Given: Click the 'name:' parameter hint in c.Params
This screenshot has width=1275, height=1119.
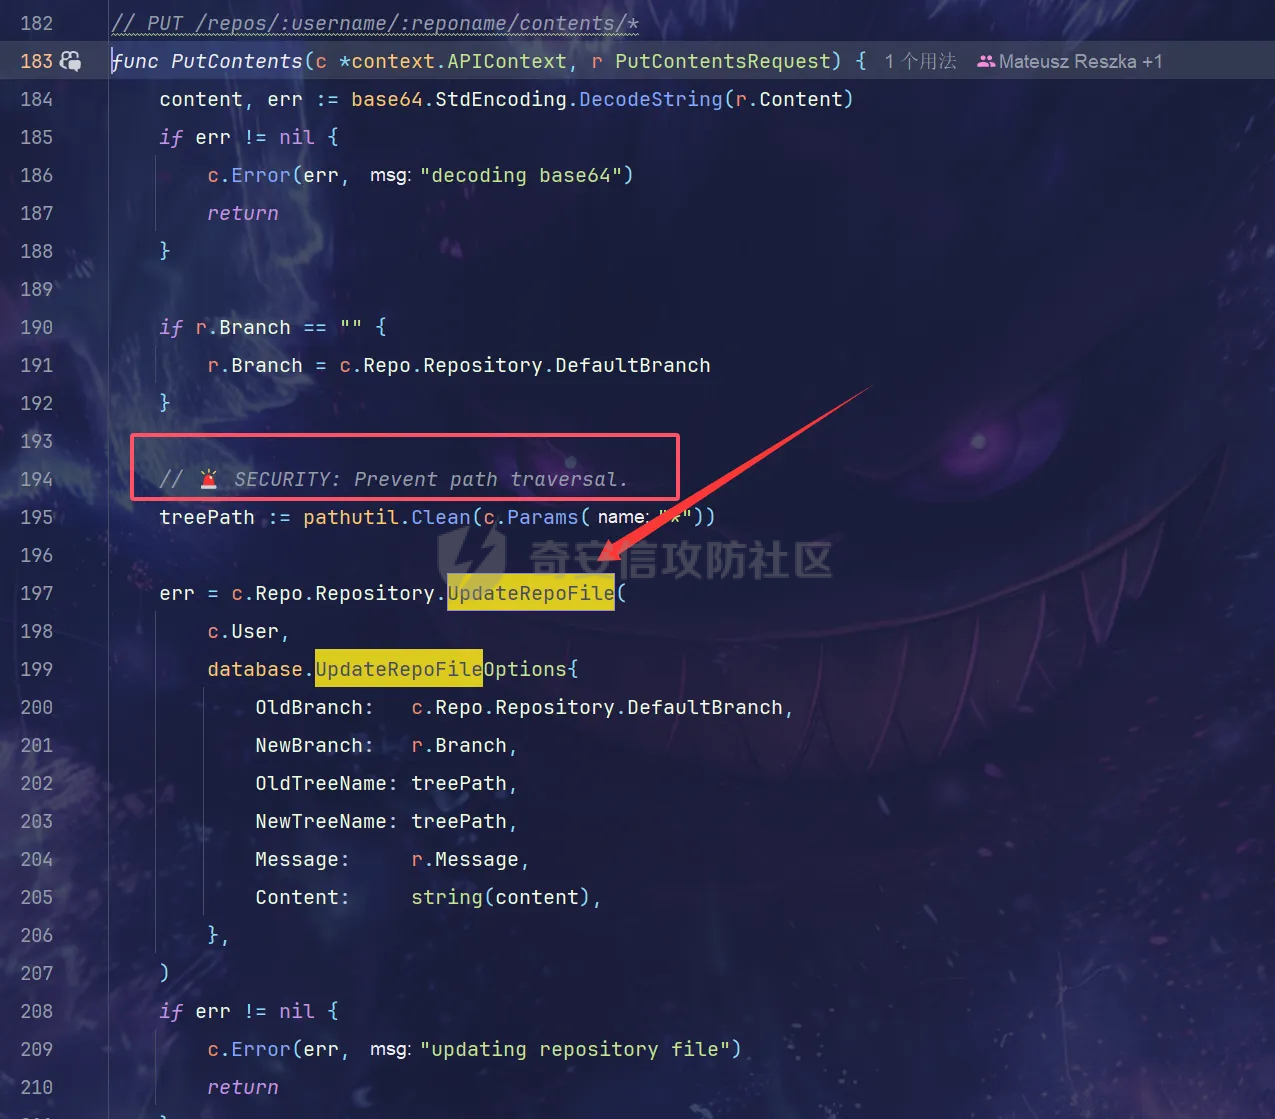Looking at the screenshot, I should click(x=622, y=518).
